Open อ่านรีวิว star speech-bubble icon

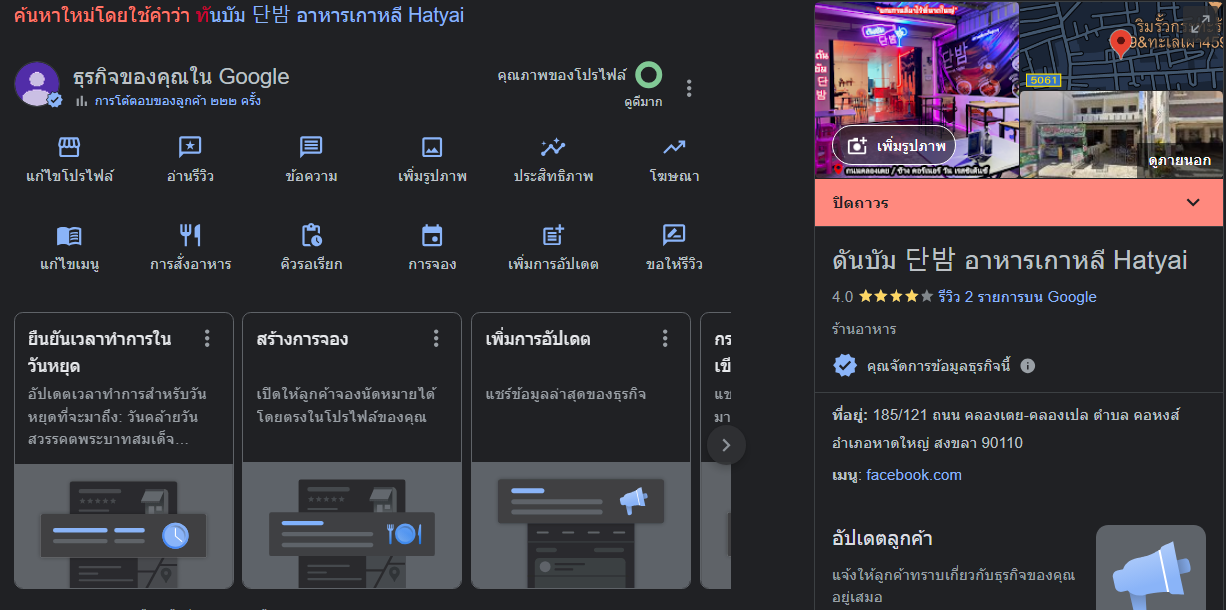tap(190, 148)
